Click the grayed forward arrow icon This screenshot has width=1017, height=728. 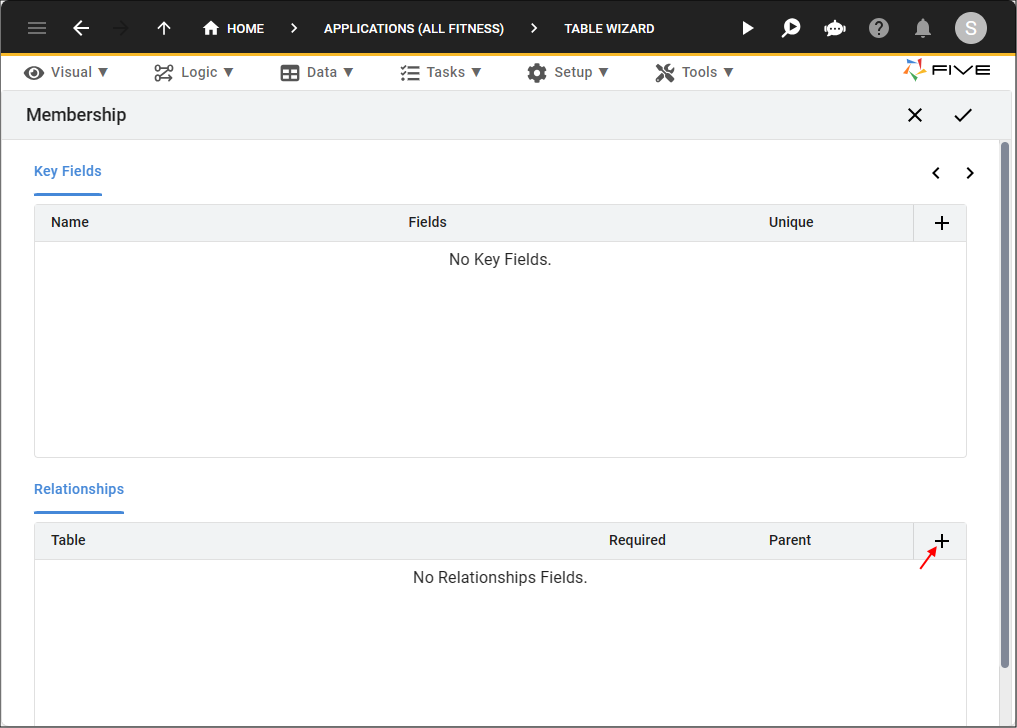pyautogui.click(x=121, y=28)
